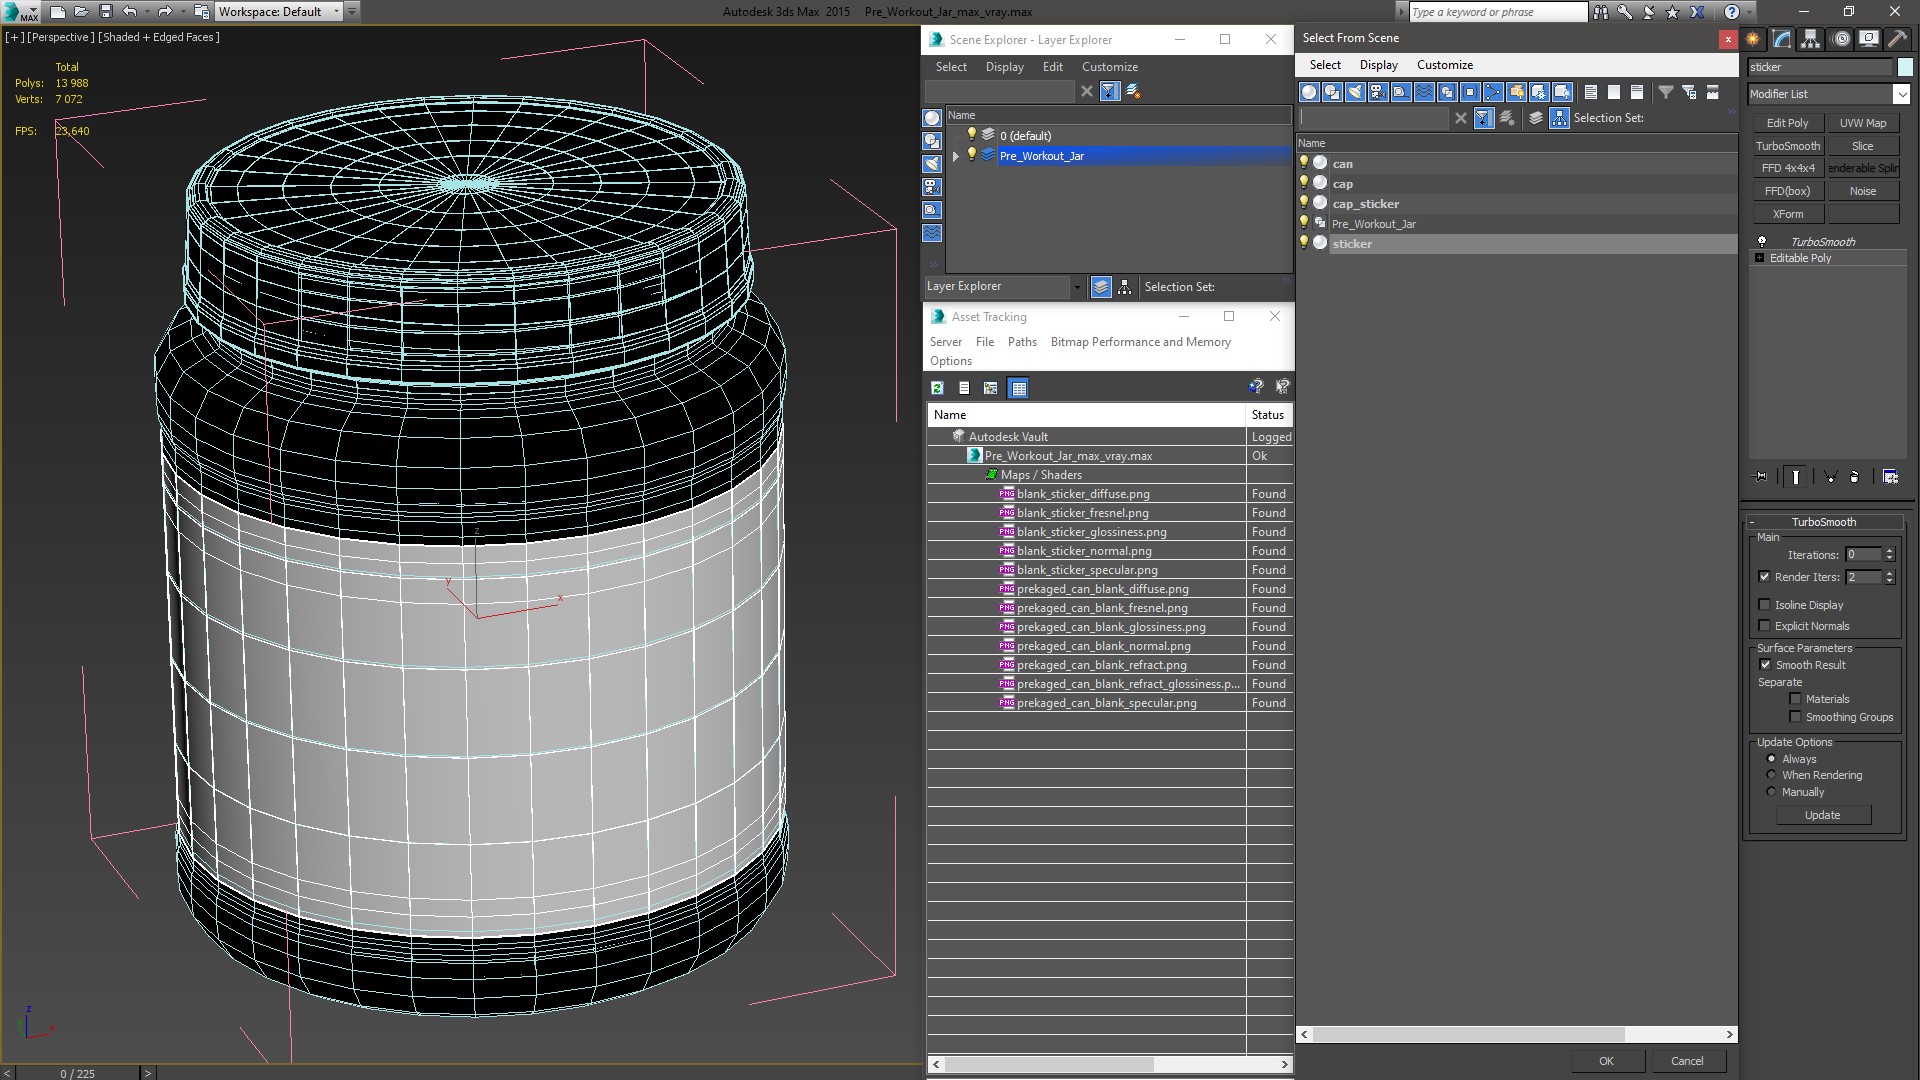Open the Modify command panel tab
This screenshot has width=1920, height=1080.
click(1782, 39)
